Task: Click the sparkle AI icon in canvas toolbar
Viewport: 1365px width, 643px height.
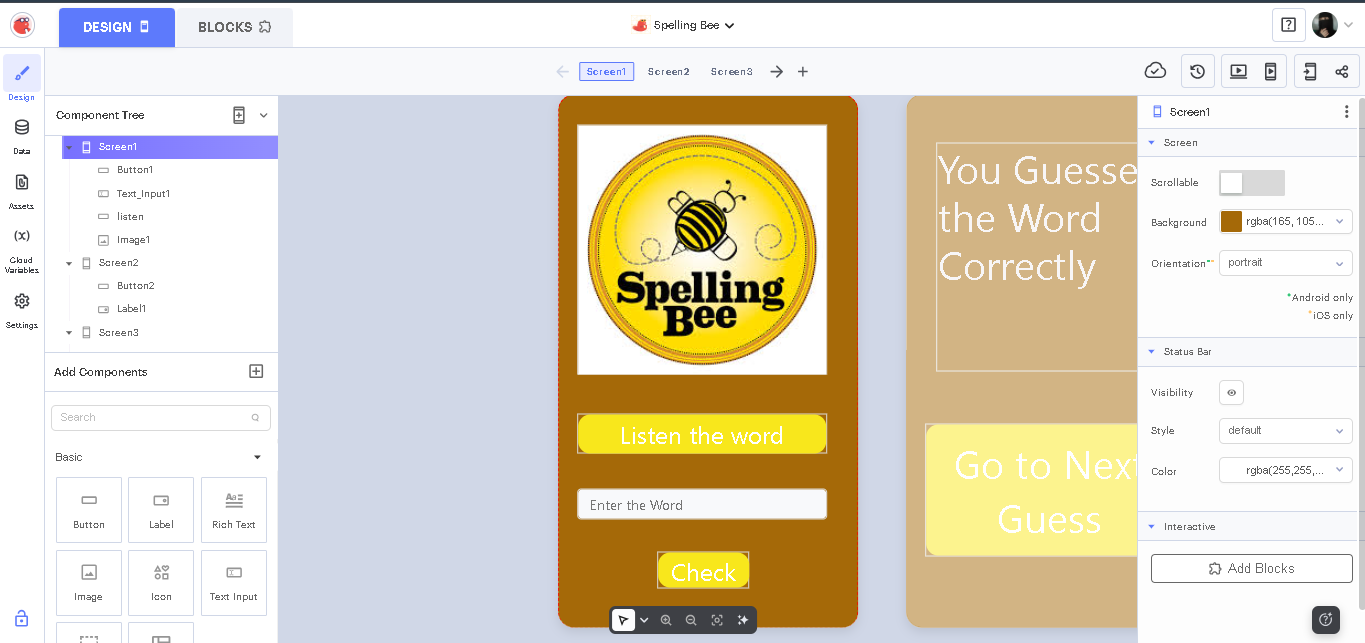Action: coord(743,620)
